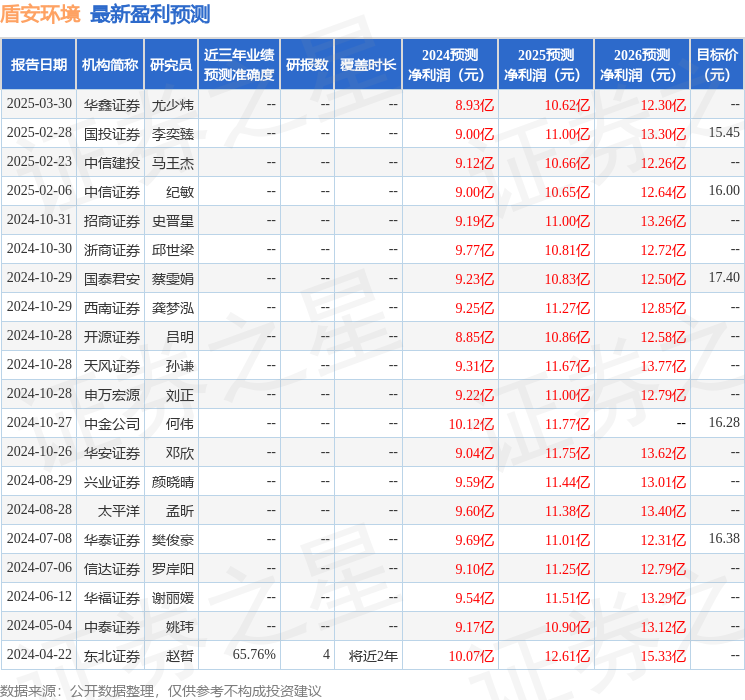This screenshot has width=745, height=700.
Task: Select the 华安证券 cell
Action: pos(112,452)
